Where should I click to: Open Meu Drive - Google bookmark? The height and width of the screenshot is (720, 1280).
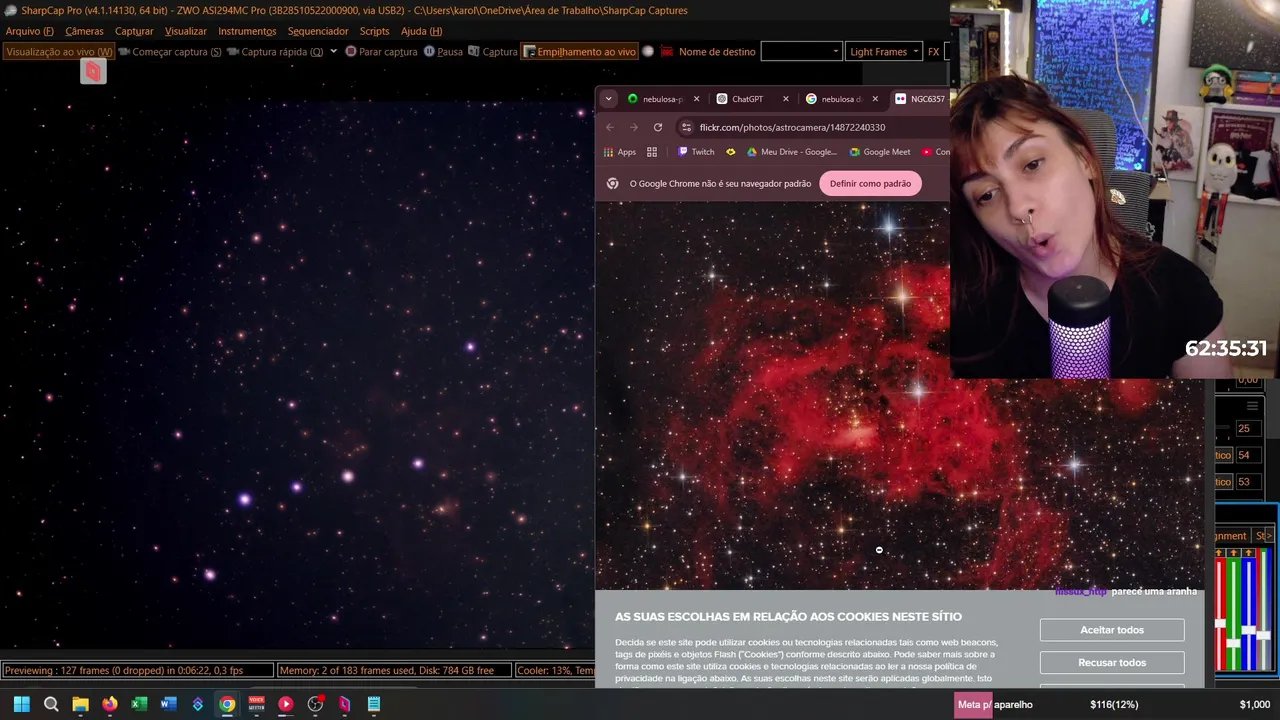tap(792, 152)
